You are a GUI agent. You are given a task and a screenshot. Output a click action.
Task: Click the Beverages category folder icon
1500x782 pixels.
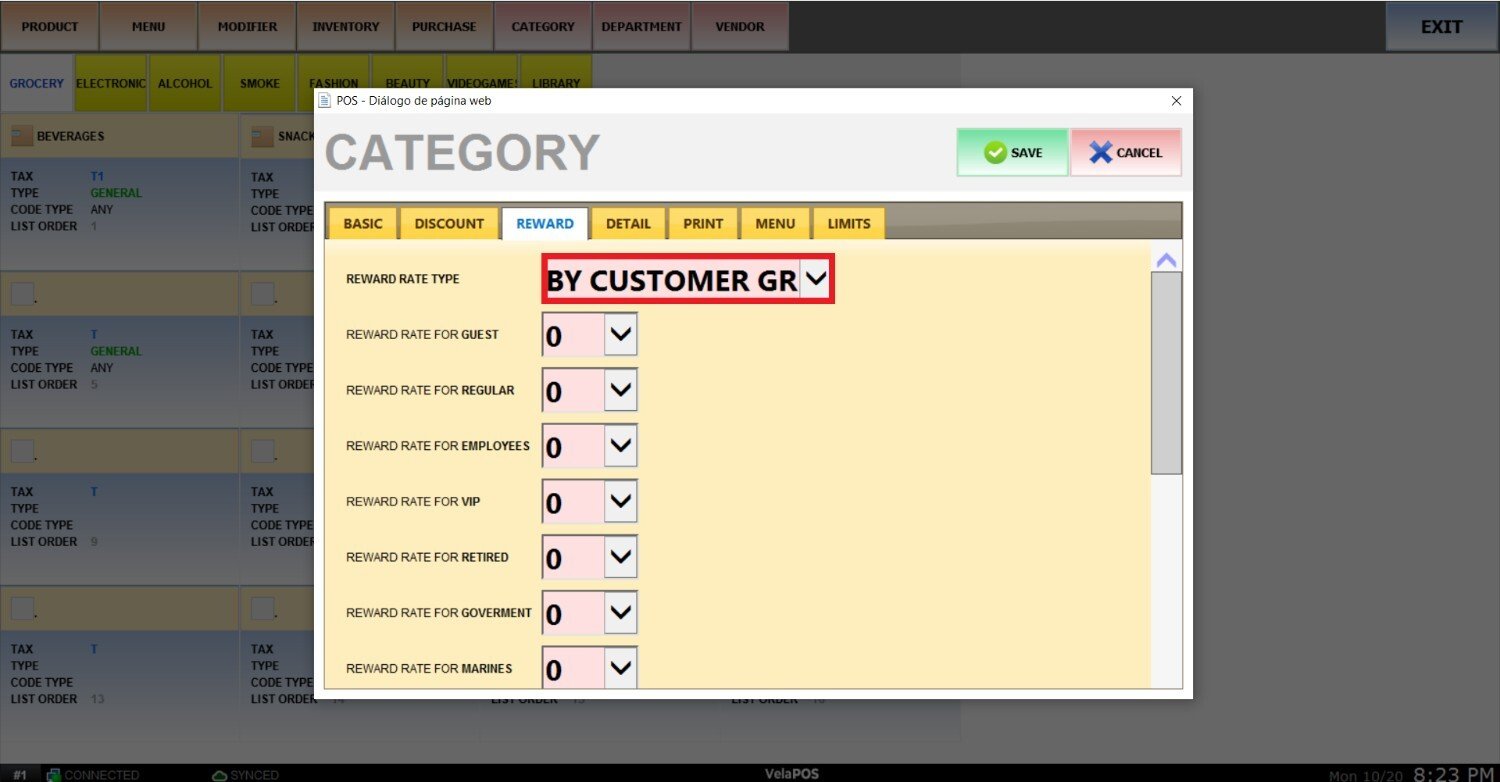pos(22,136)
